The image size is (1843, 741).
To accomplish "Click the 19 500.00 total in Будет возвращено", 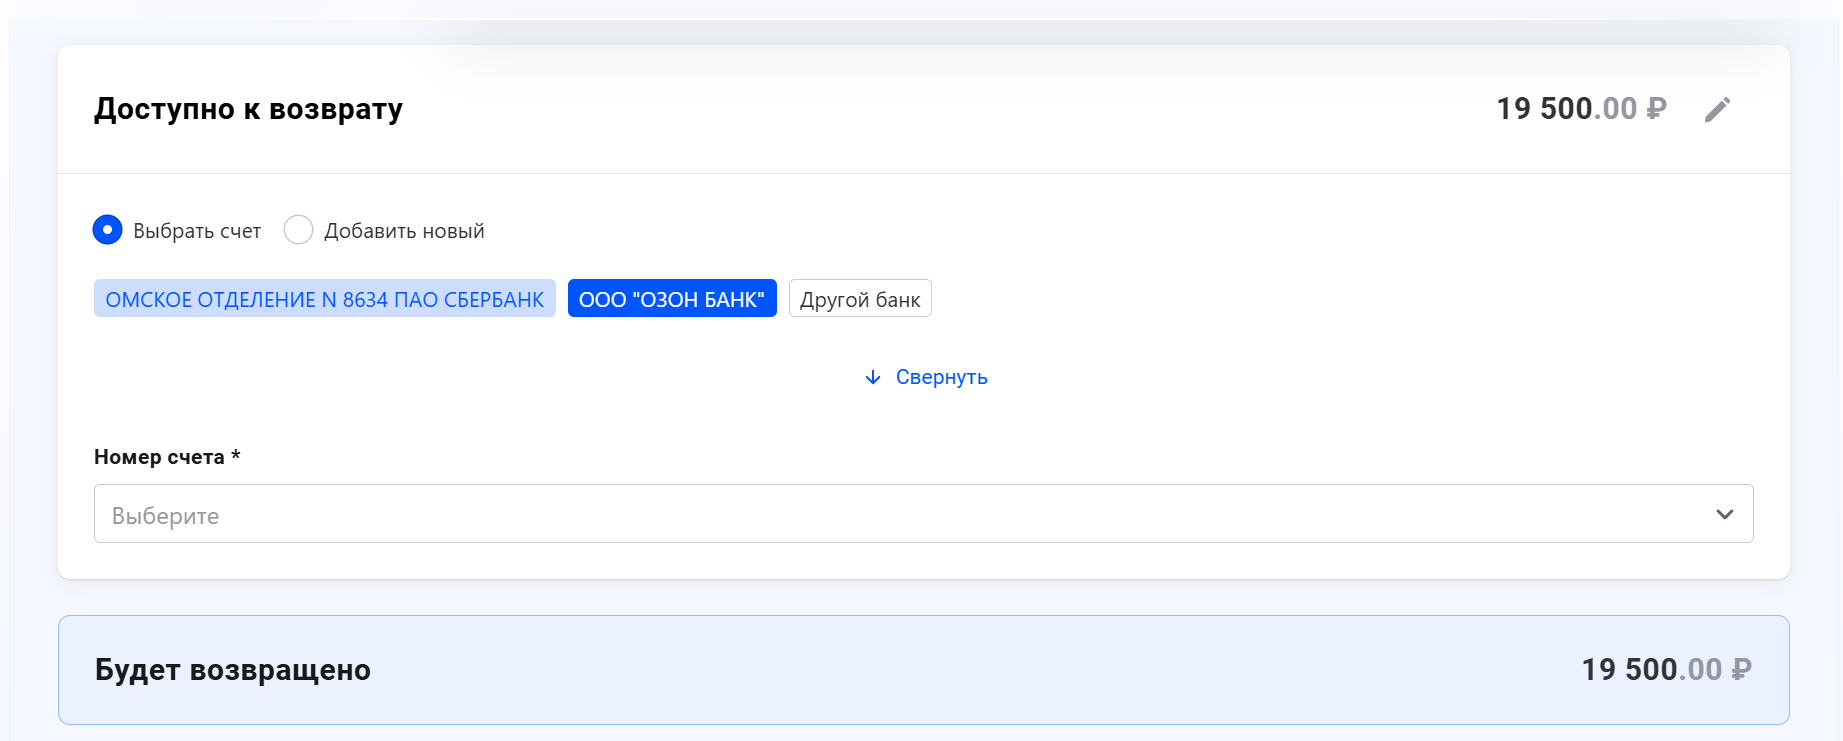I will (1651, 670).
